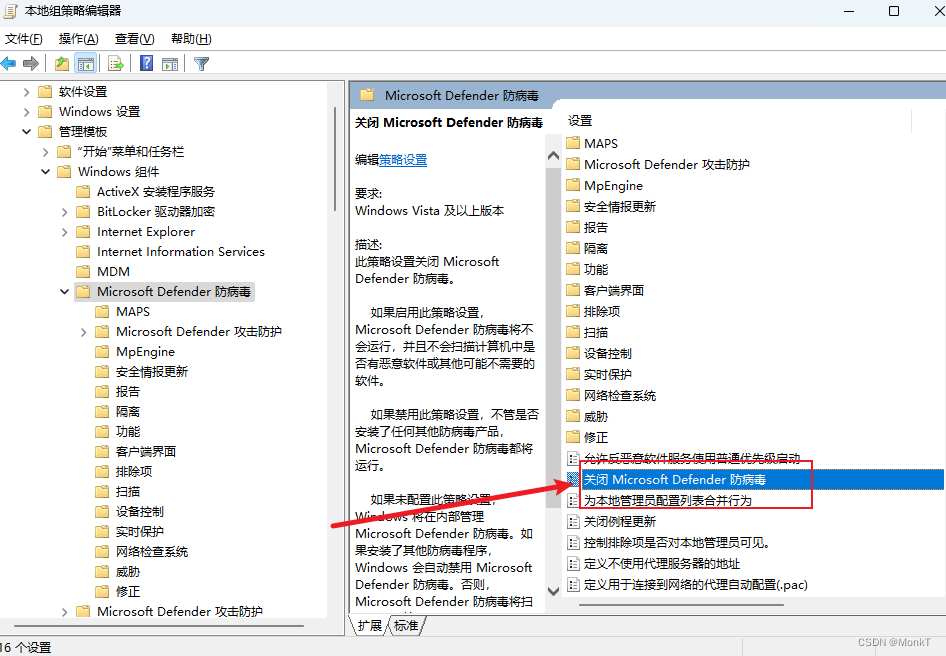Expand the Internet Explorer tree node
946x656 pixels.
click(65, 232)
